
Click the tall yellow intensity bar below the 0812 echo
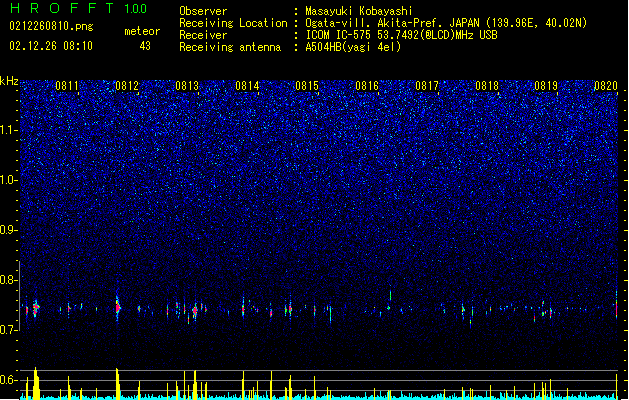click(118, 384)
